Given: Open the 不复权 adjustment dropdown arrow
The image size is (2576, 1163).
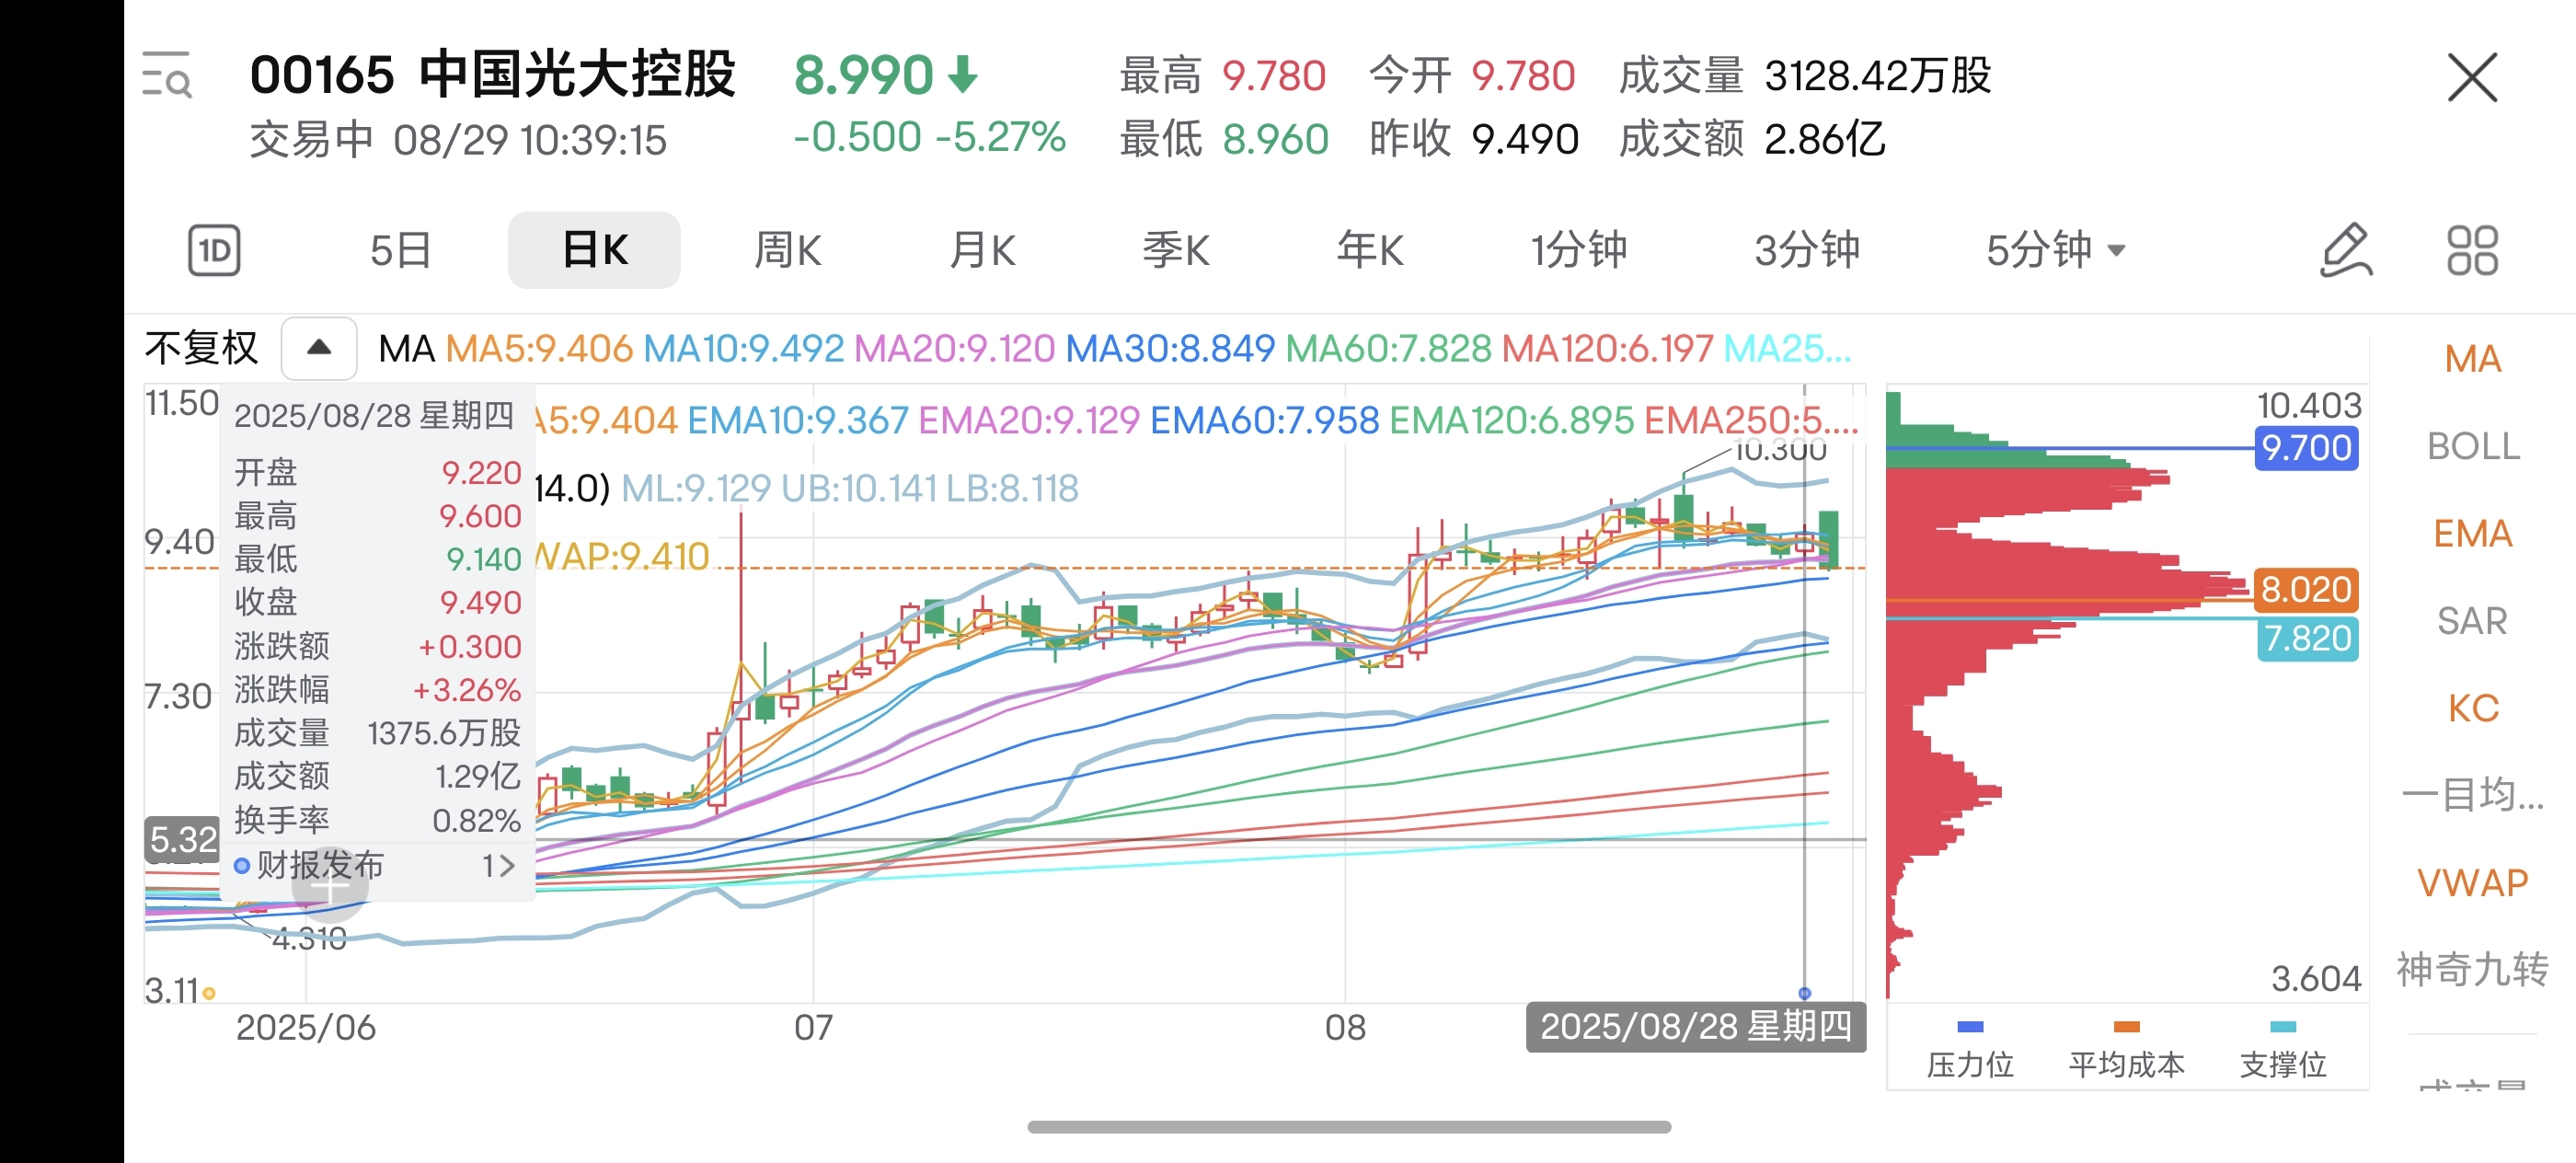Looking at the screenshot, I should (x=319, y=348).
